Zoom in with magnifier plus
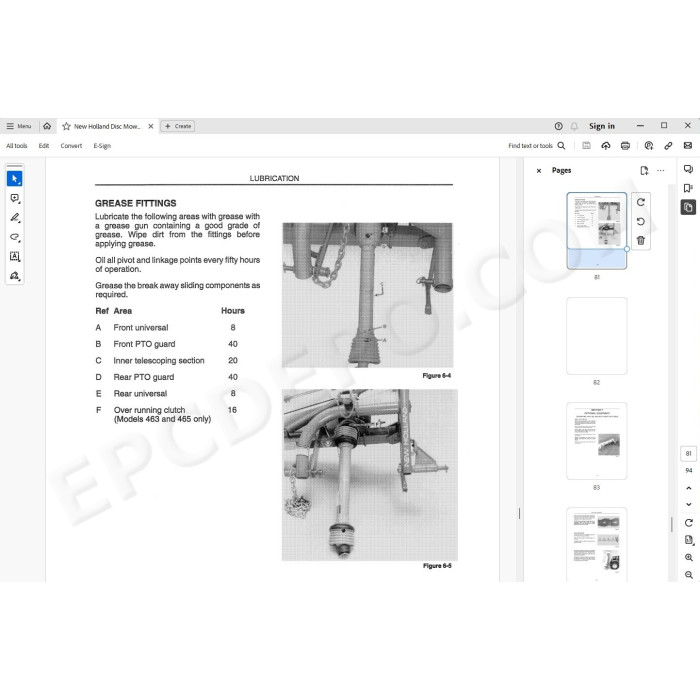This screenshot has height=700, width=700. coord(688,558)
